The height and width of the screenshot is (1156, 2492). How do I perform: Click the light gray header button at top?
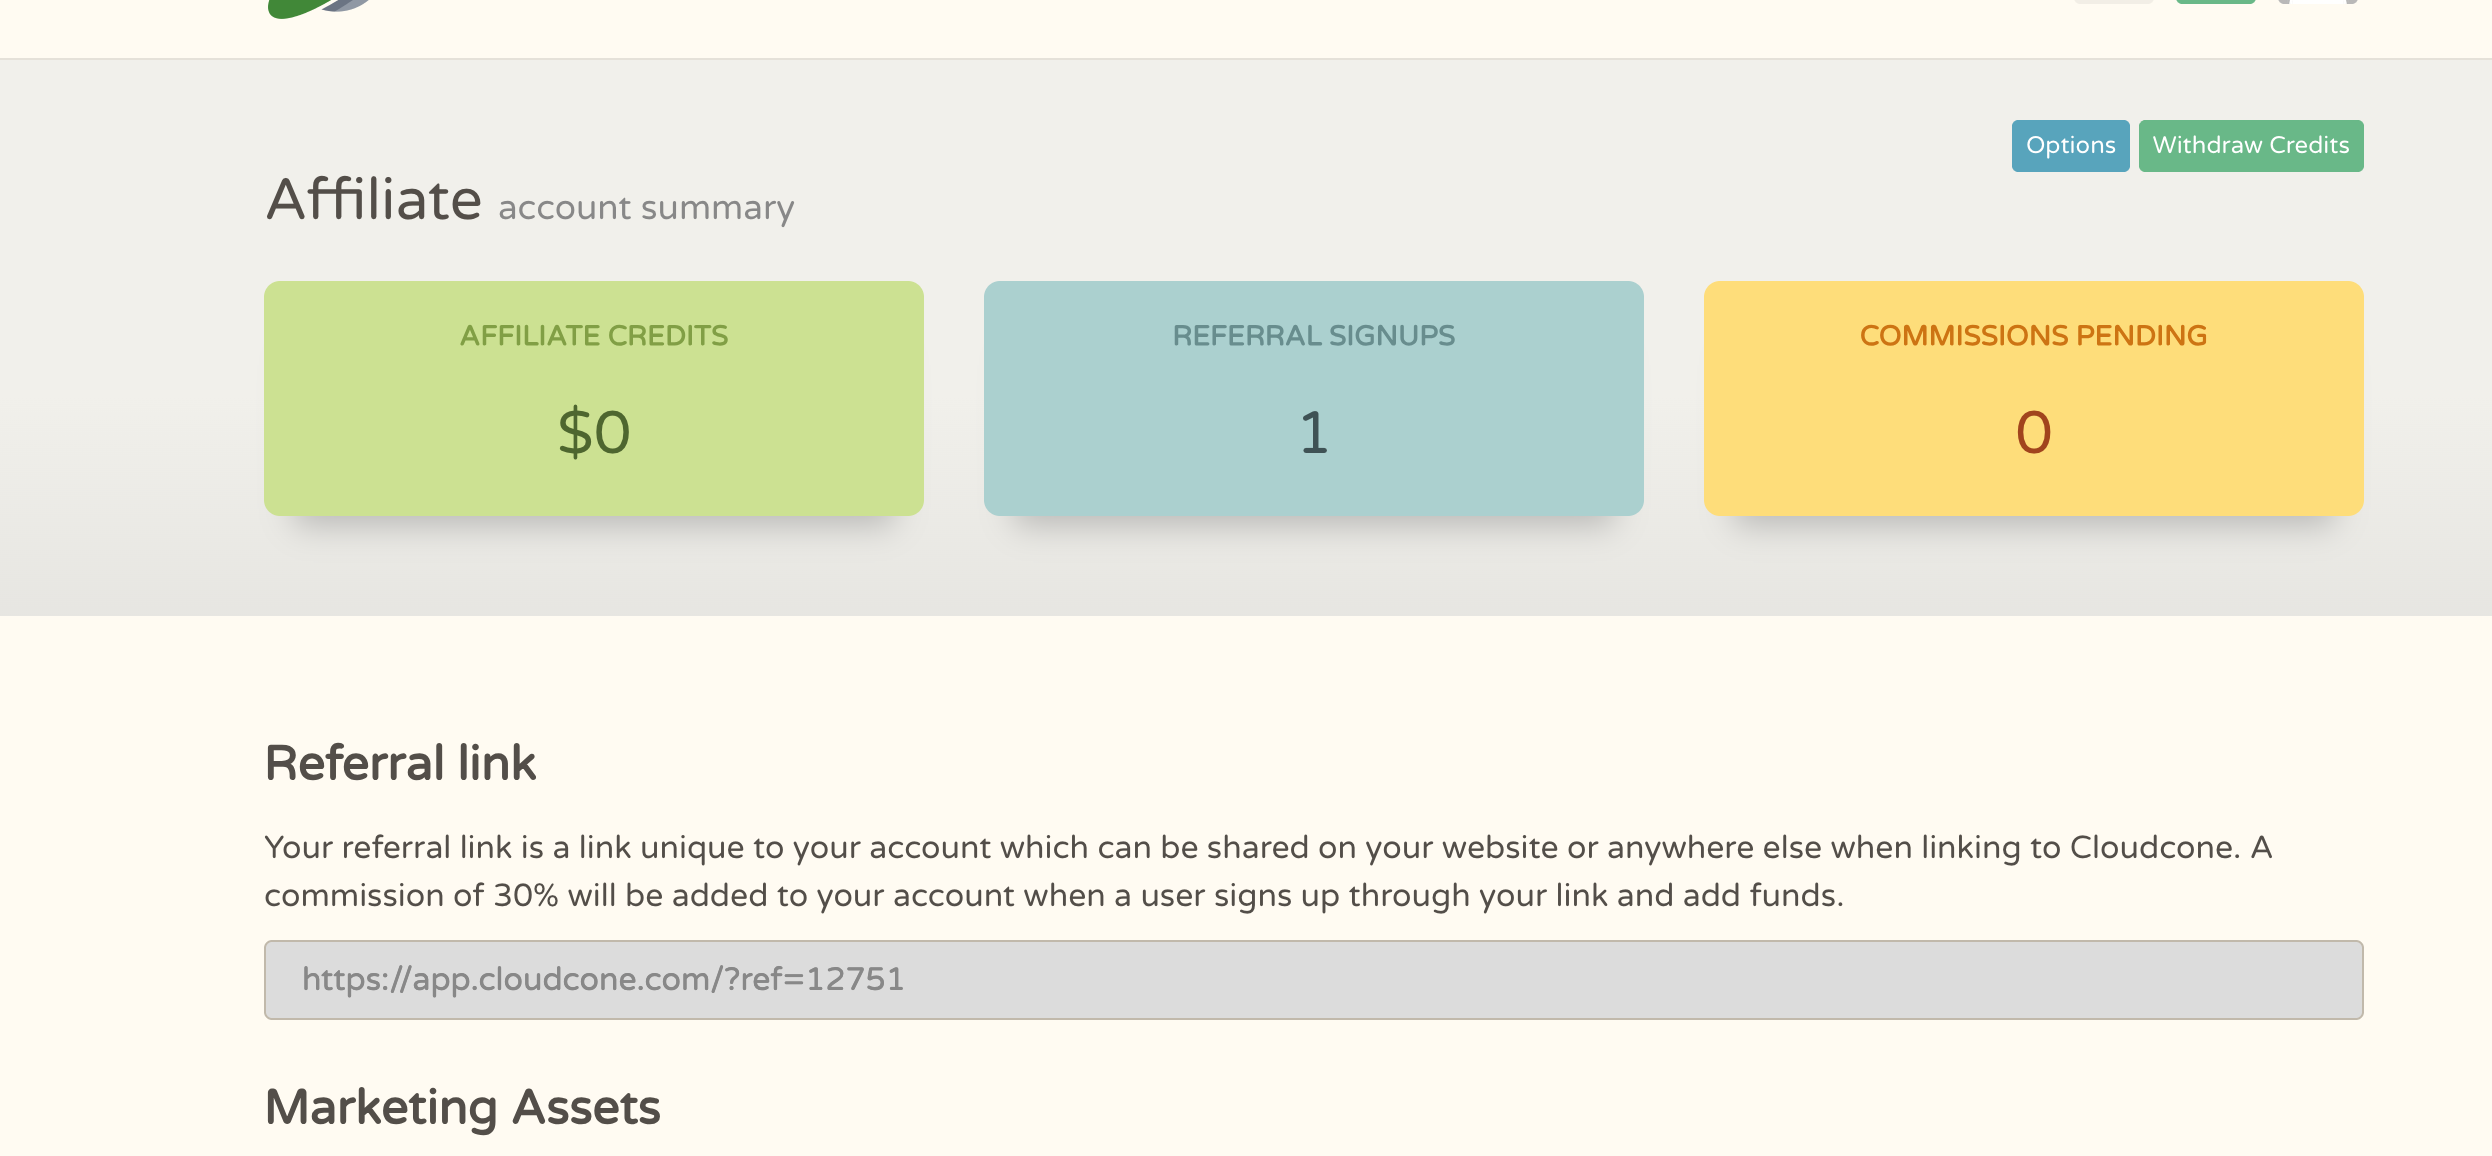click(2113, 2)
